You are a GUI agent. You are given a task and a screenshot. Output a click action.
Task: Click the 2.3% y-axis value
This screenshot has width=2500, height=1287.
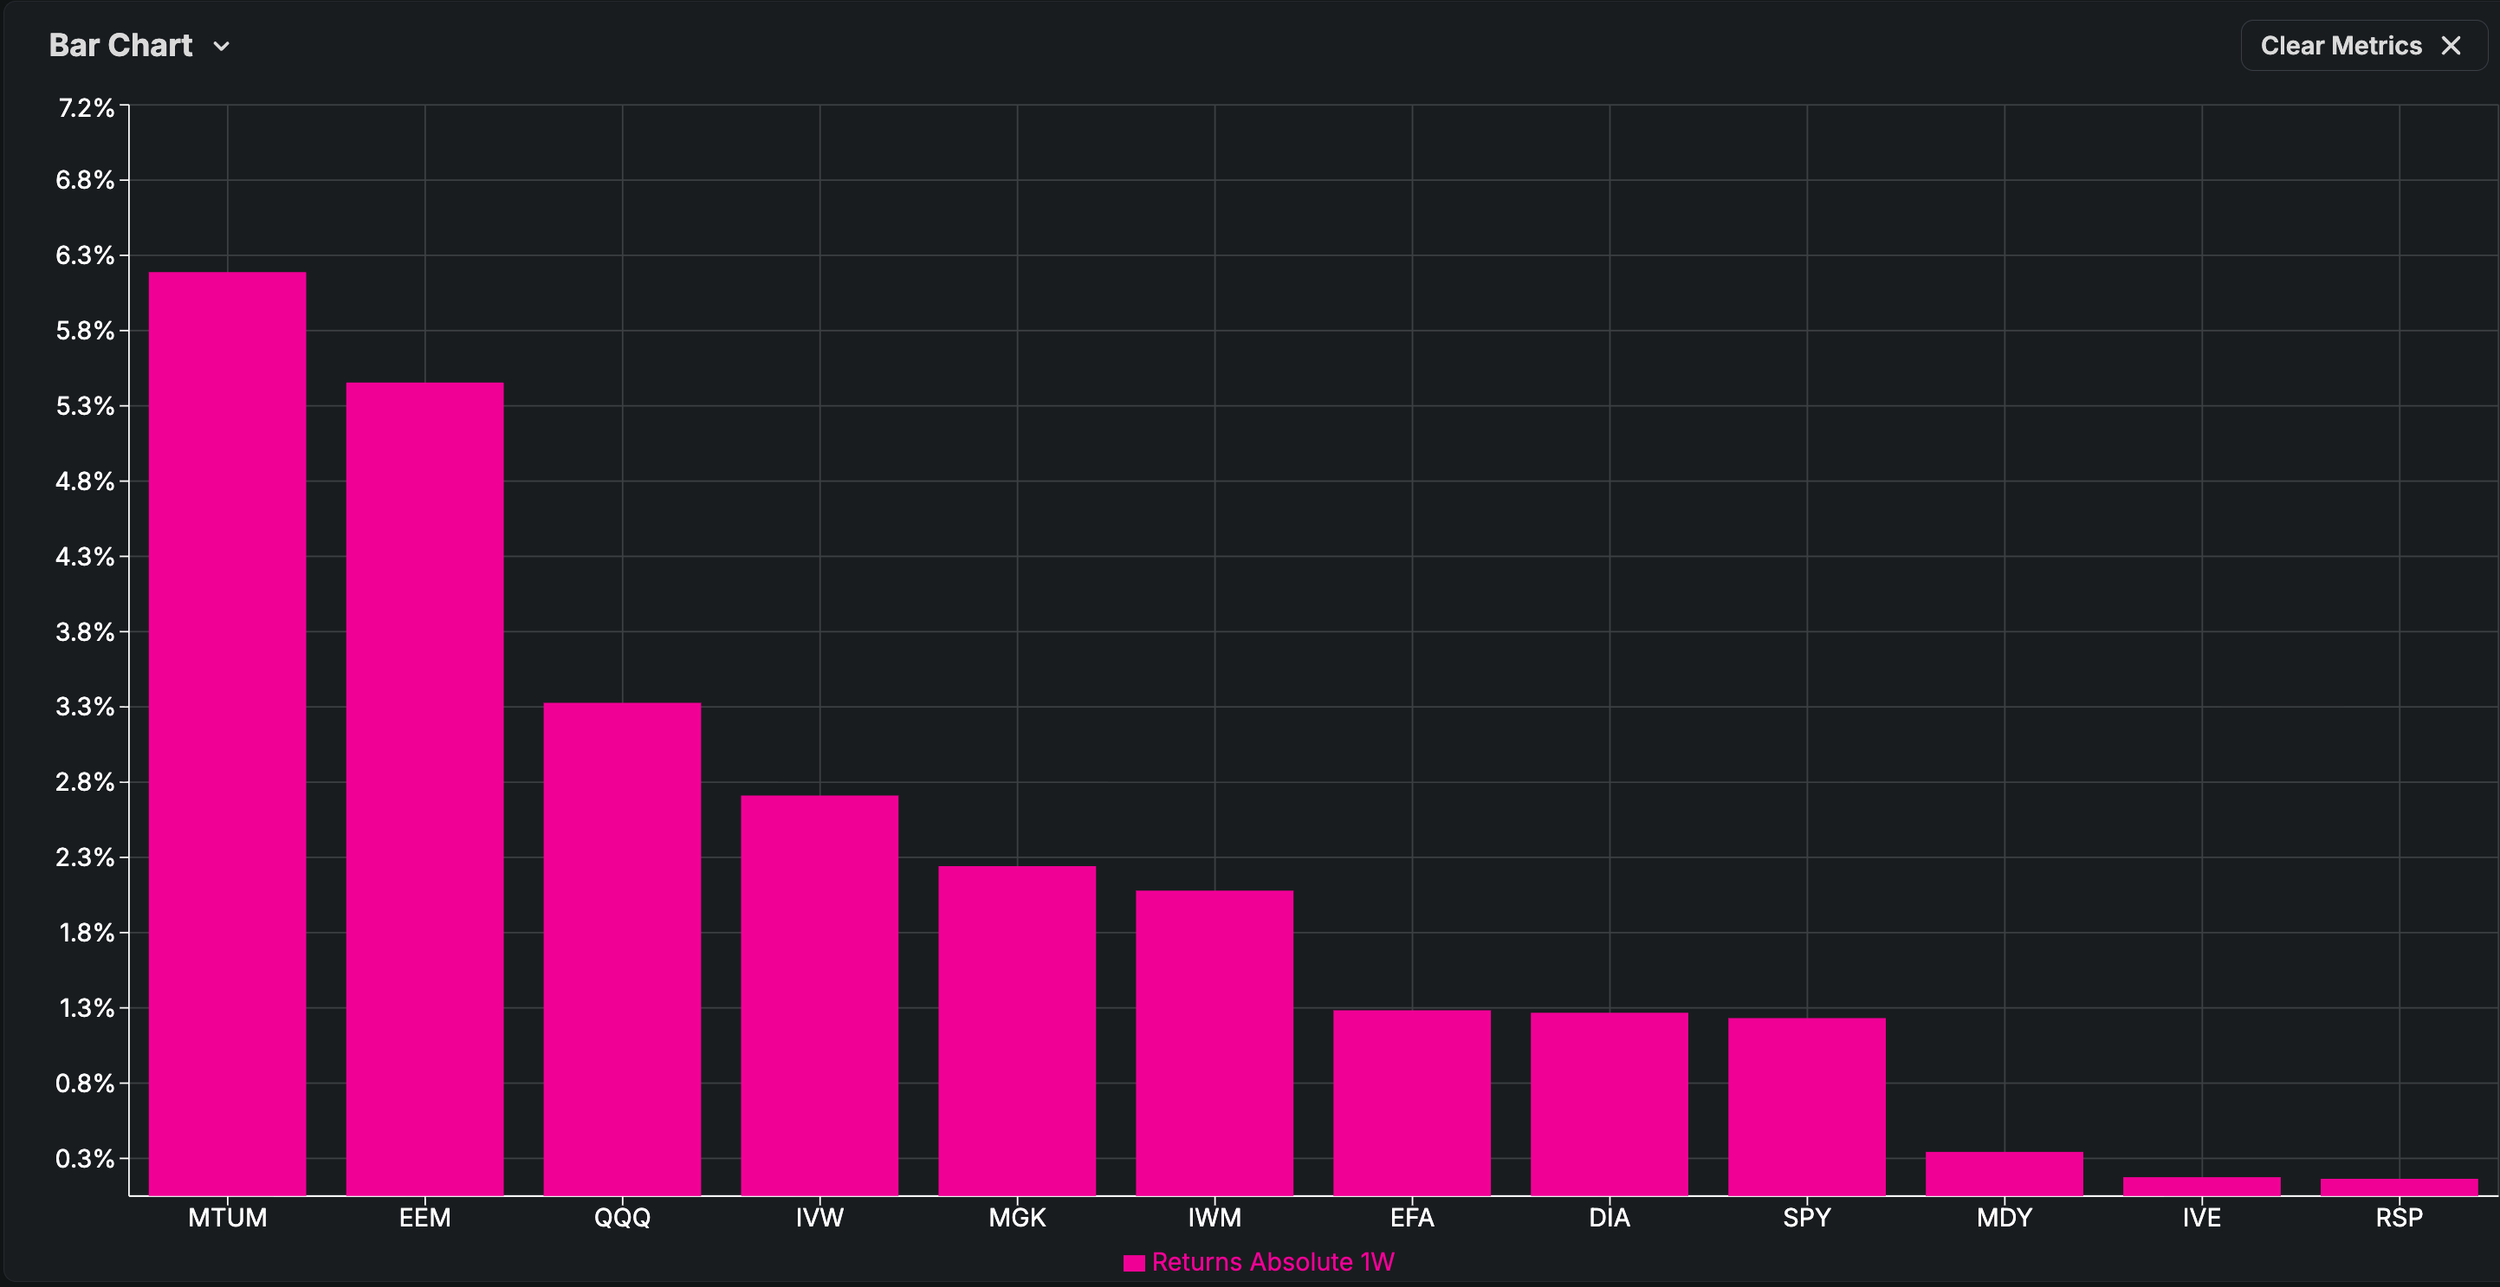click(85, 857)
